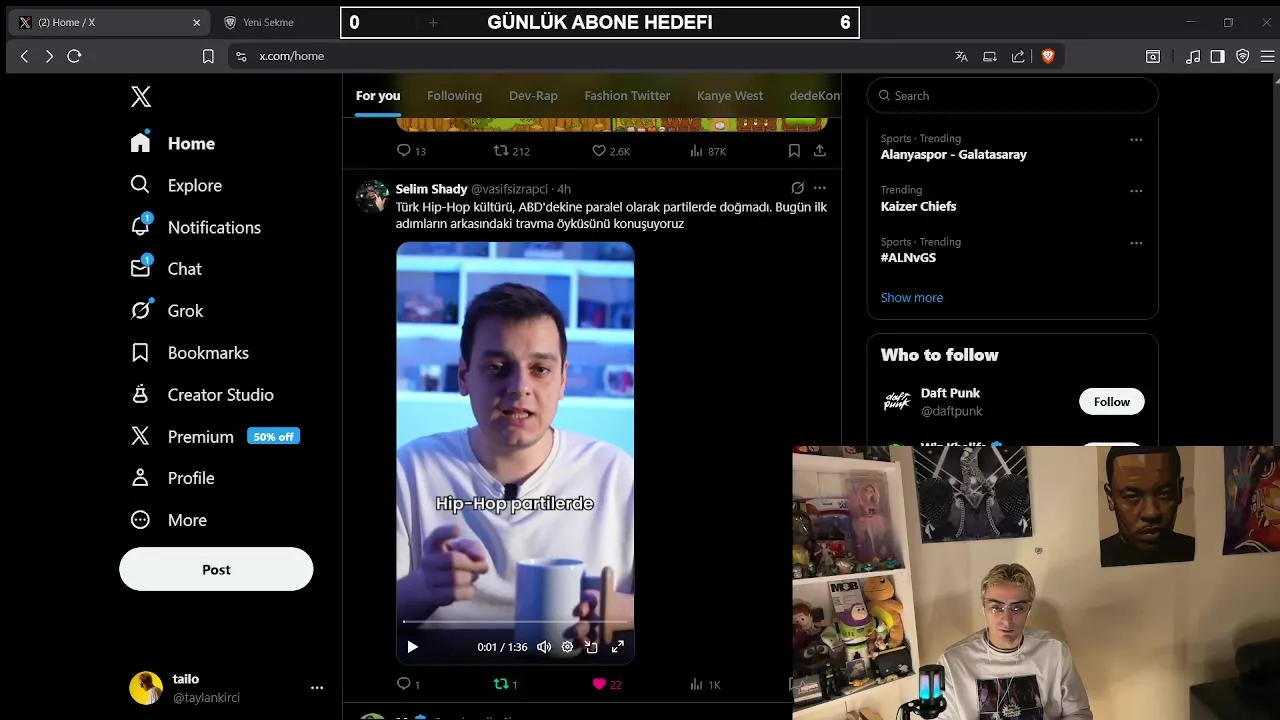Switch to Fashion Twitter tab
Viewport: 1280px width, 720px height.
627,96
